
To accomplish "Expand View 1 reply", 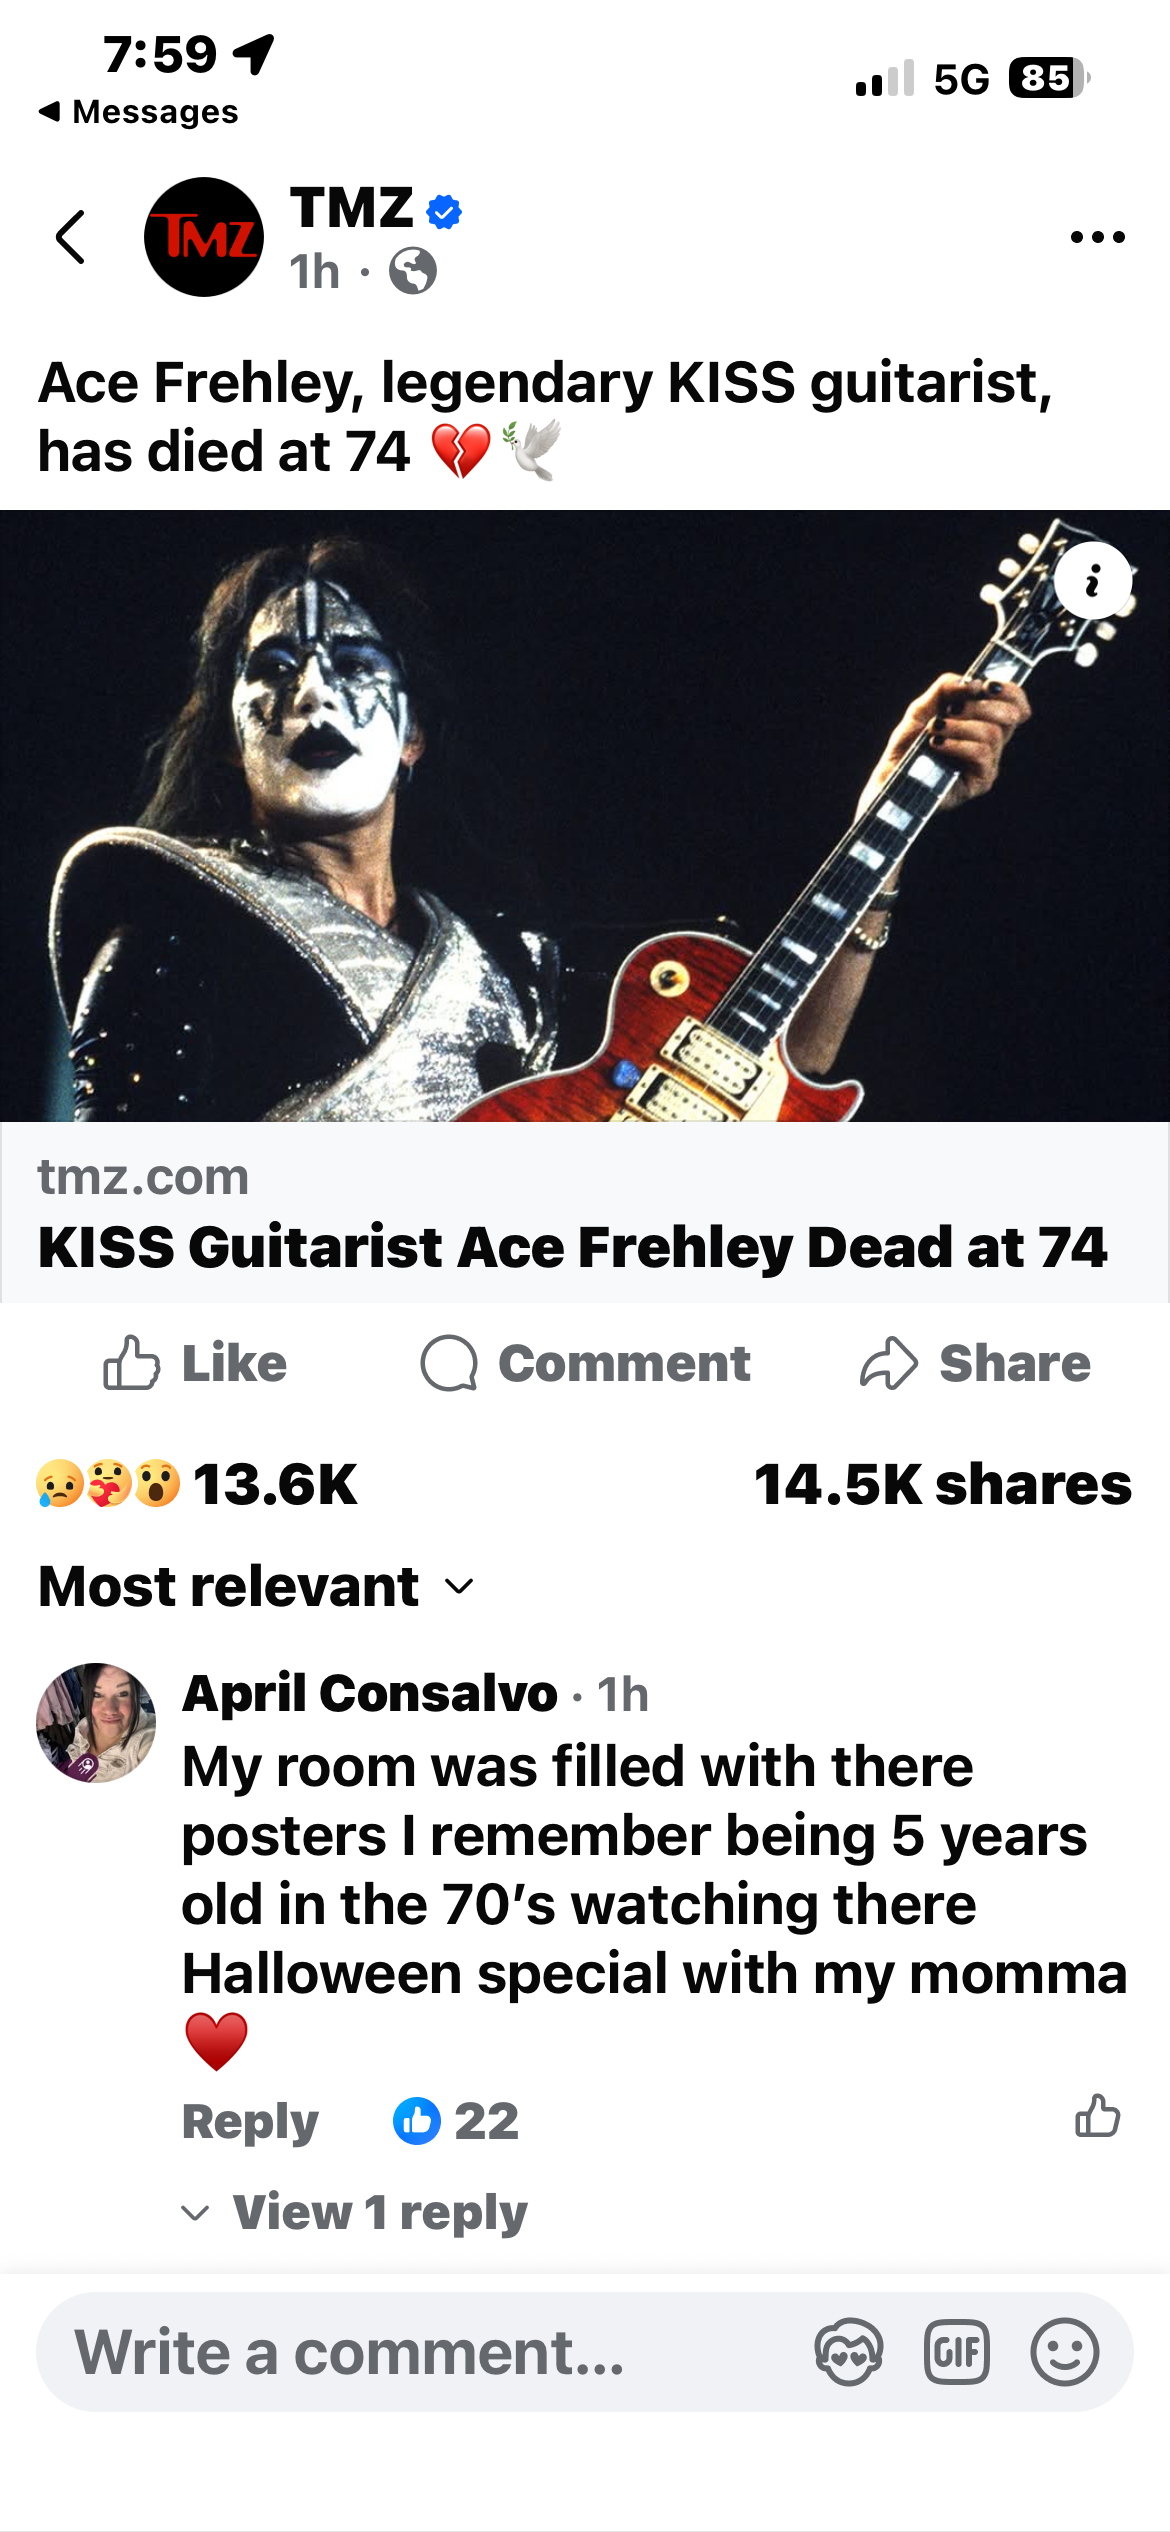I will coord(378,2212).
